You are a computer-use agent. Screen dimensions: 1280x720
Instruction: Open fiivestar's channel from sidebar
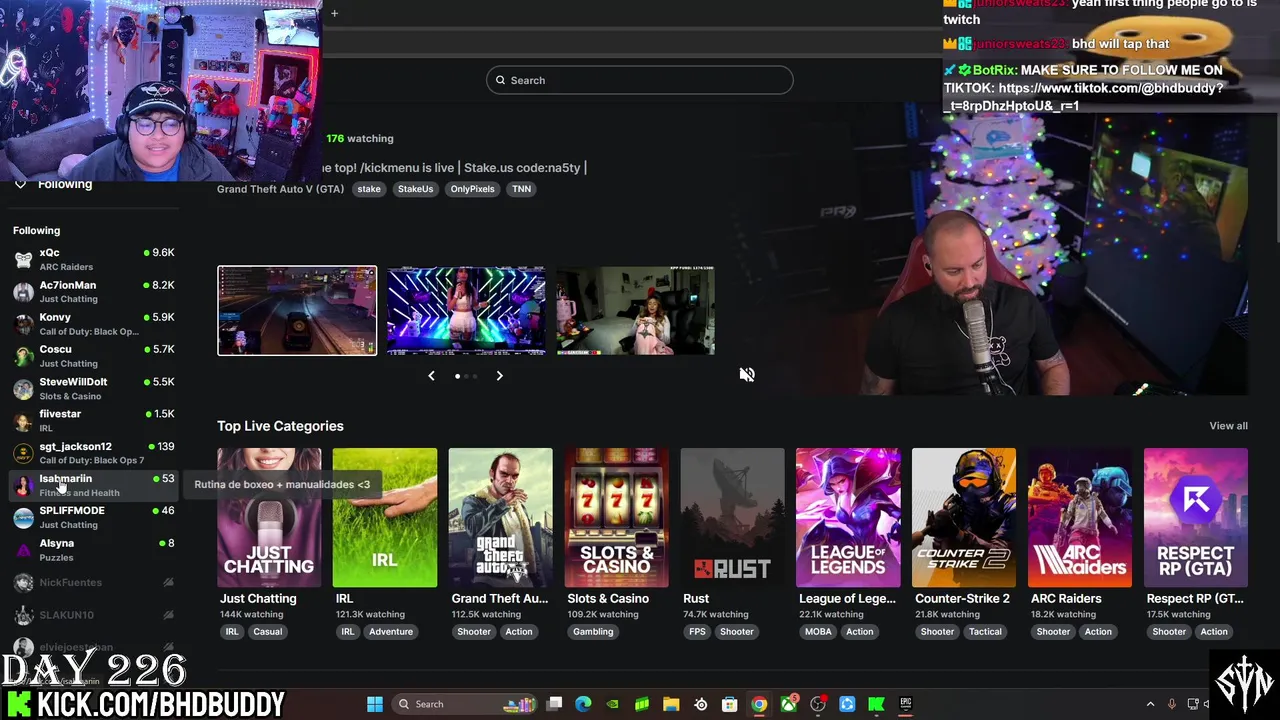tap(94, 420)
